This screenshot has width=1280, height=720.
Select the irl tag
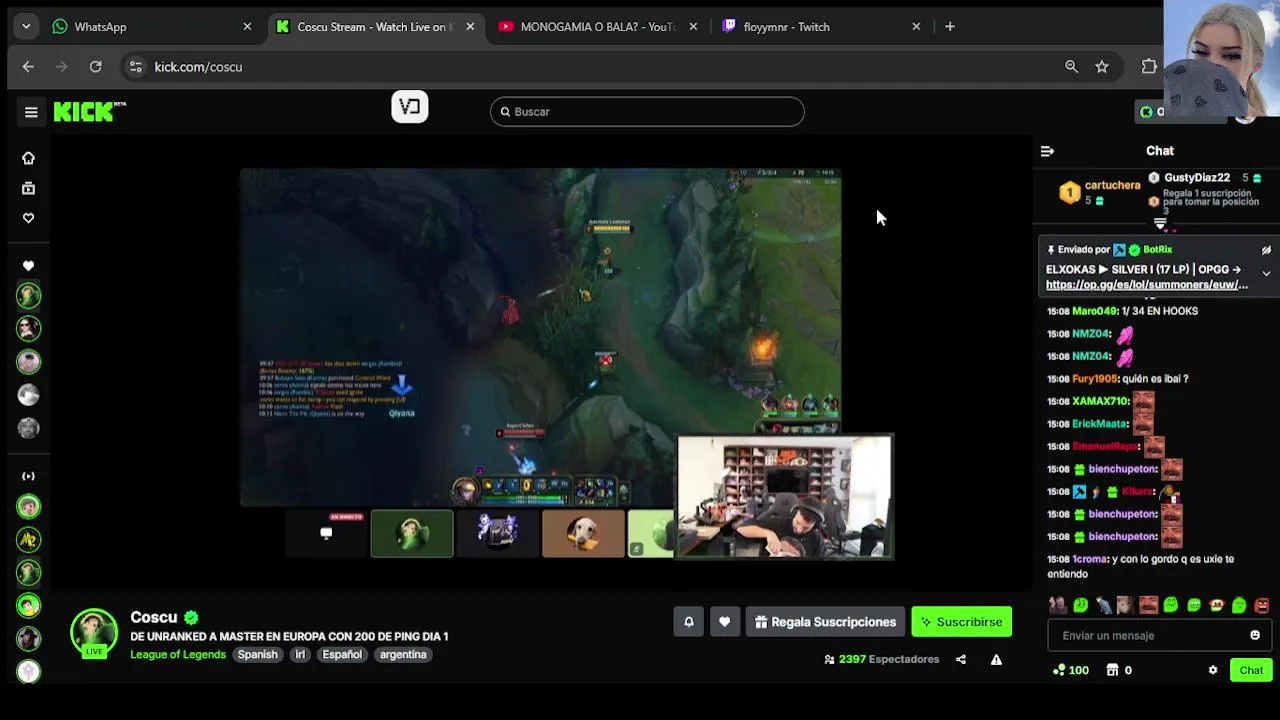tap(300, 655)
